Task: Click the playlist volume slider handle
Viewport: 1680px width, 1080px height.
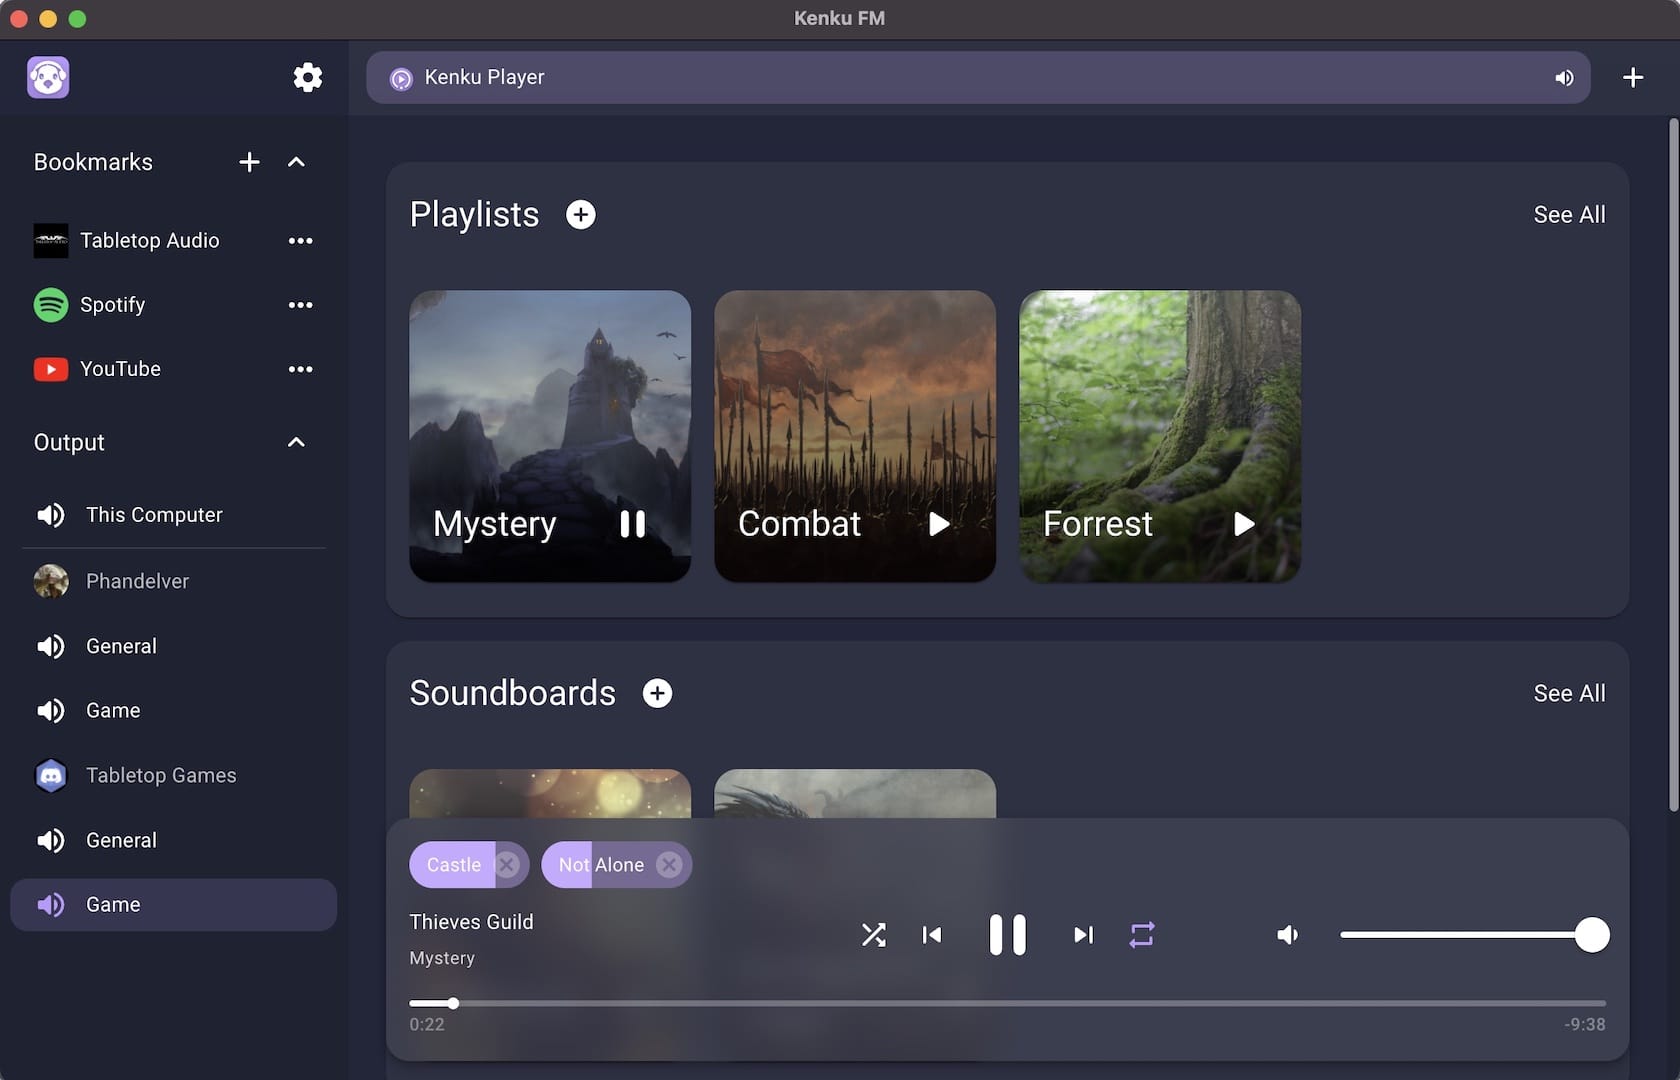Action: click(1591, 935)
